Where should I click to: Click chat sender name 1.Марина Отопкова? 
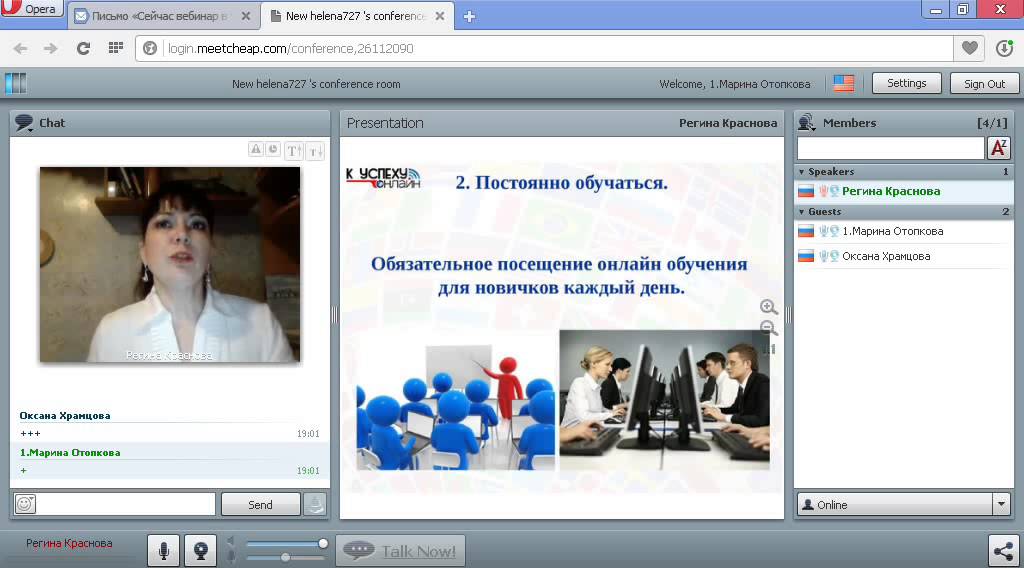[x=70, y=452]
